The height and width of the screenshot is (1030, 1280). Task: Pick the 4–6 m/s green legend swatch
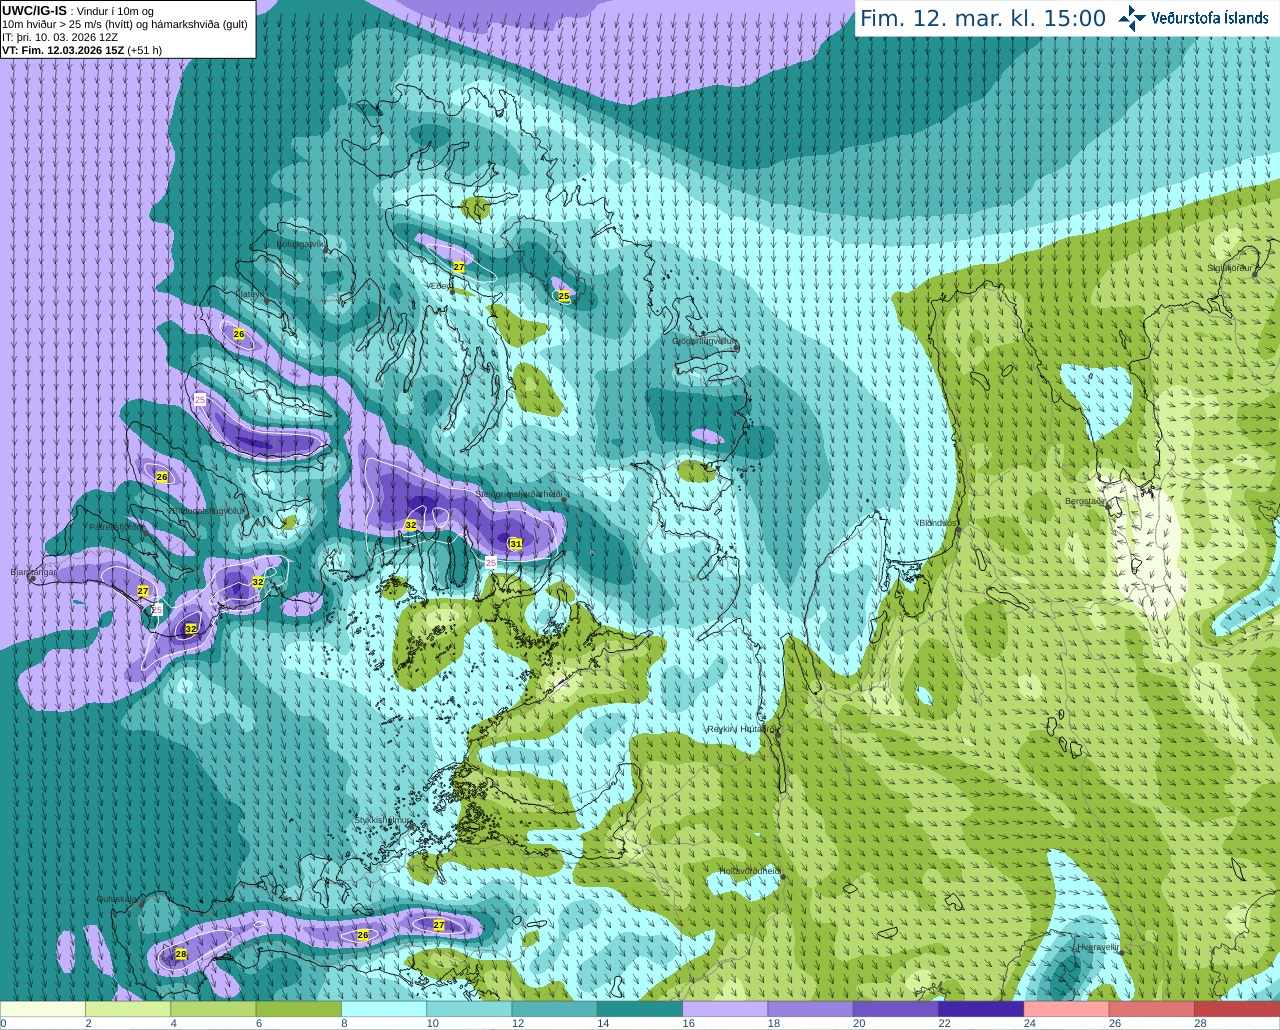(213, 1008)
